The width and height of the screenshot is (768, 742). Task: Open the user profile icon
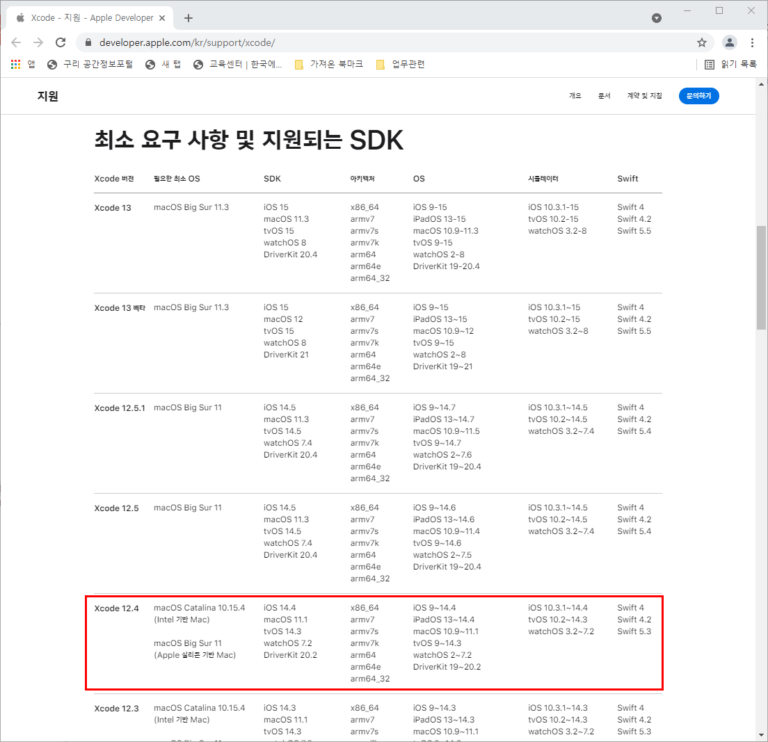pos(729,43)
